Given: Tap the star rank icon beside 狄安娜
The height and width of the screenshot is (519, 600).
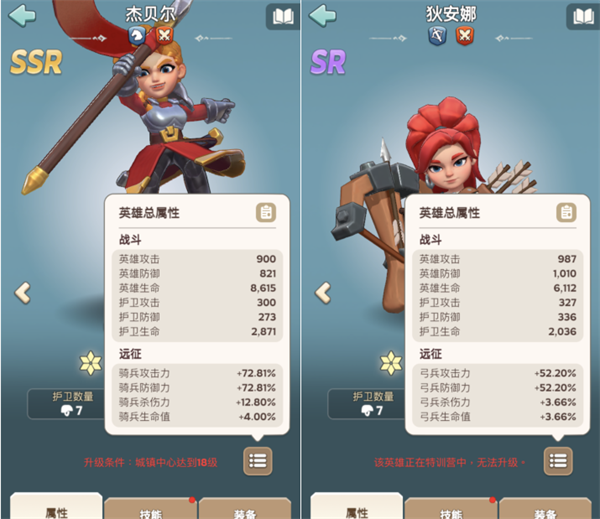Looking at the screenshot, I should tap(391, 363).
